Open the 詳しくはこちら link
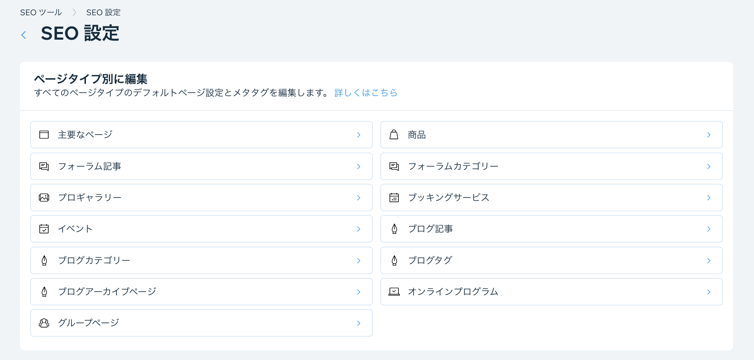Screen dimensions: 754x360 [x=366, y=93]
